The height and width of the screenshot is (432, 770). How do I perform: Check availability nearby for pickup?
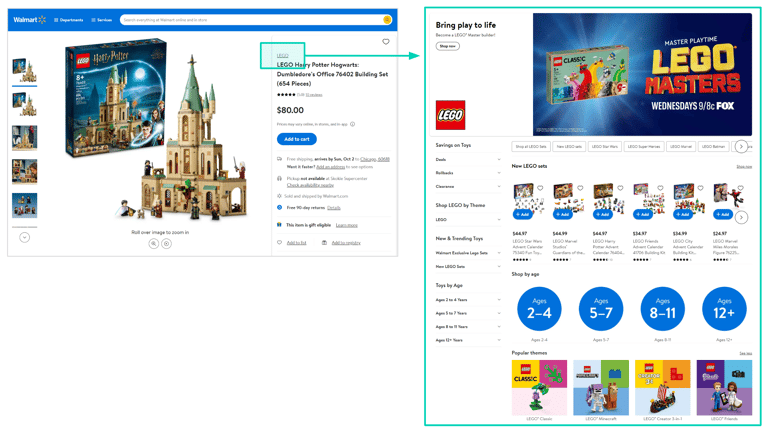point(310,185)
